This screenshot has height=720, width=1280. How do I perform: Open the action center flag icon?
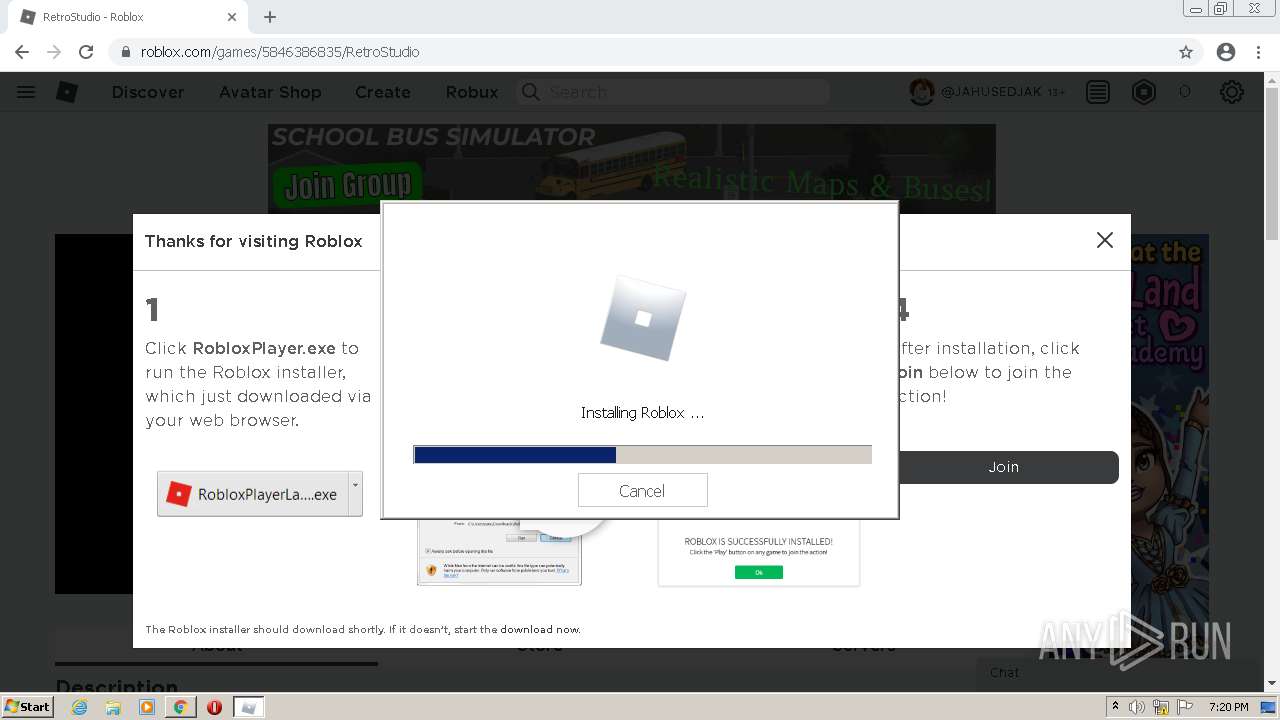(1185, 707)
